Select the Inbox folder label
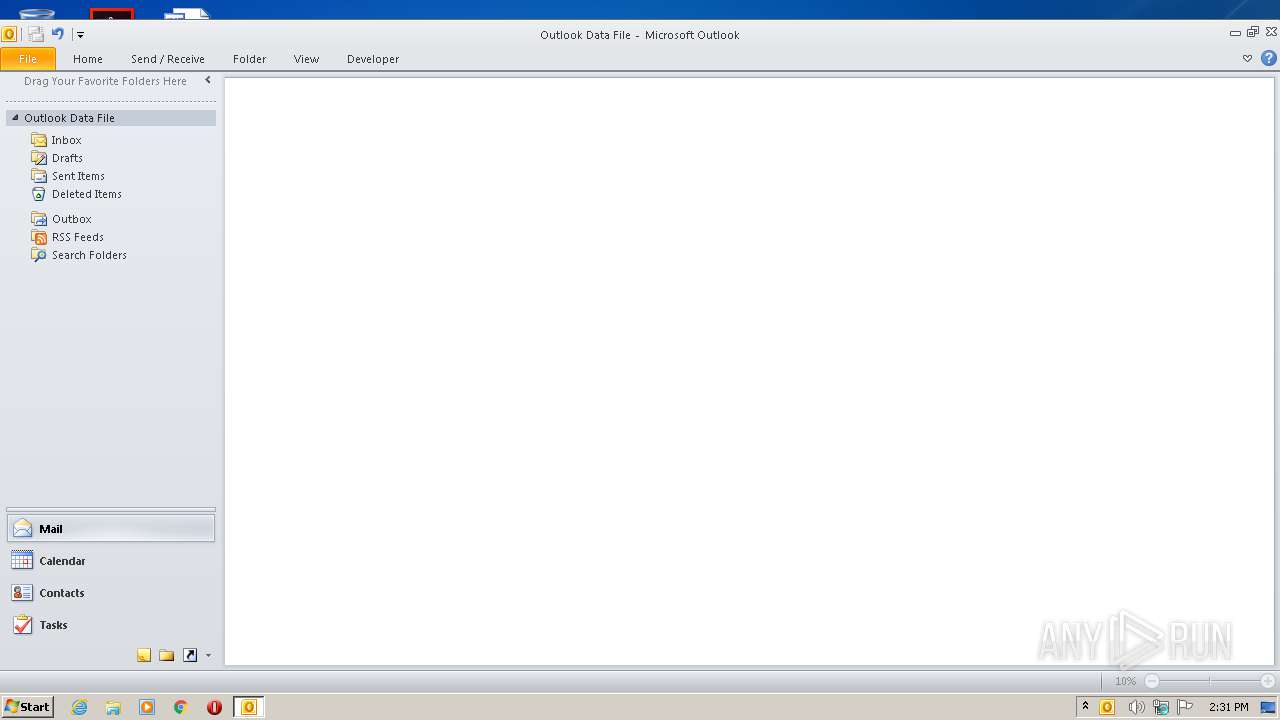Viewport: 1280px width, 720px height. [67, 141]
